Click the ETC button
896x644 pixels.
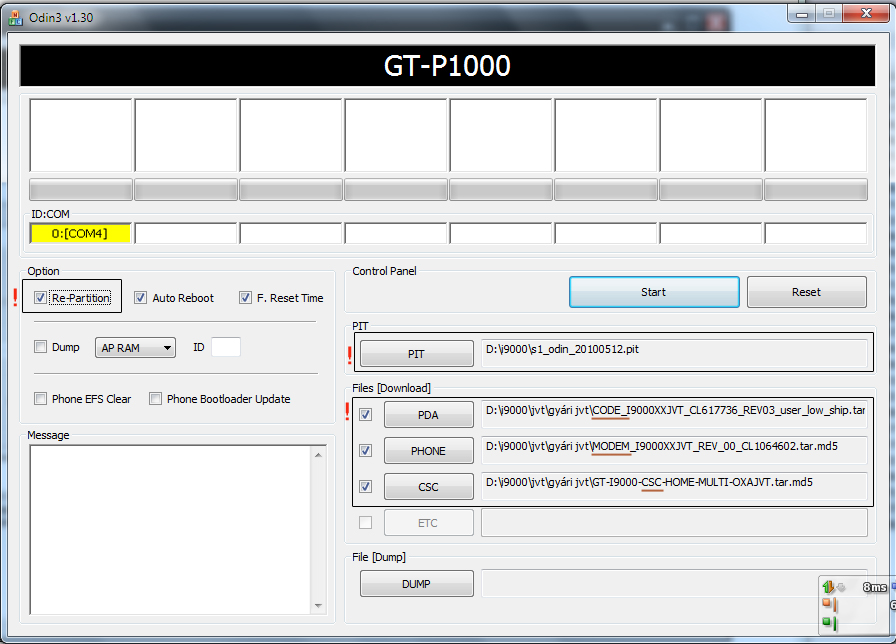pyautogui.click(x=429, y=523)
